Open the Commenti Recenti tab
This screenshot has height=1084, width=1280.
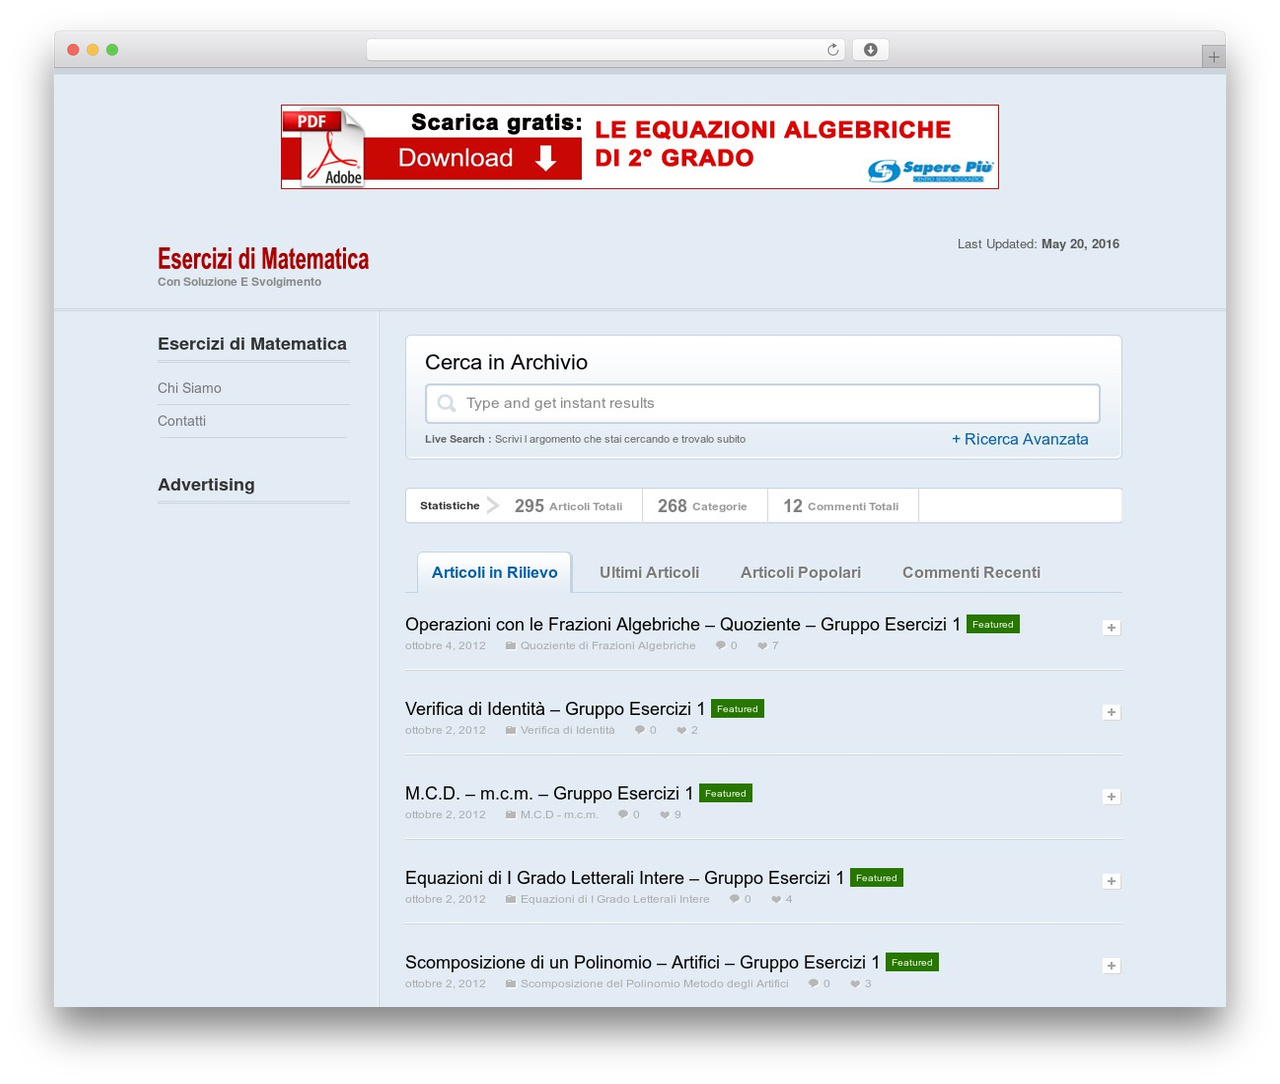click(x=971, y=572)
